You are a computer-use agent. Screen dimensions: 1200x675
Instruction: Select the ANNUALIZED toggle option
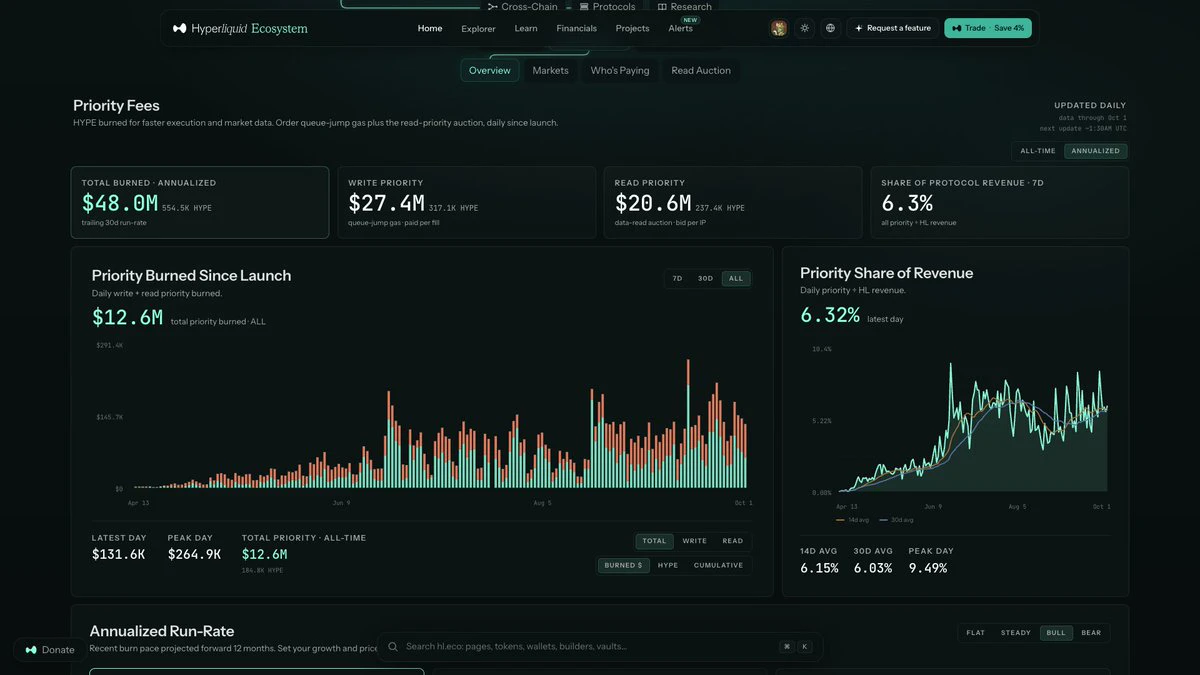point(1095,151)
